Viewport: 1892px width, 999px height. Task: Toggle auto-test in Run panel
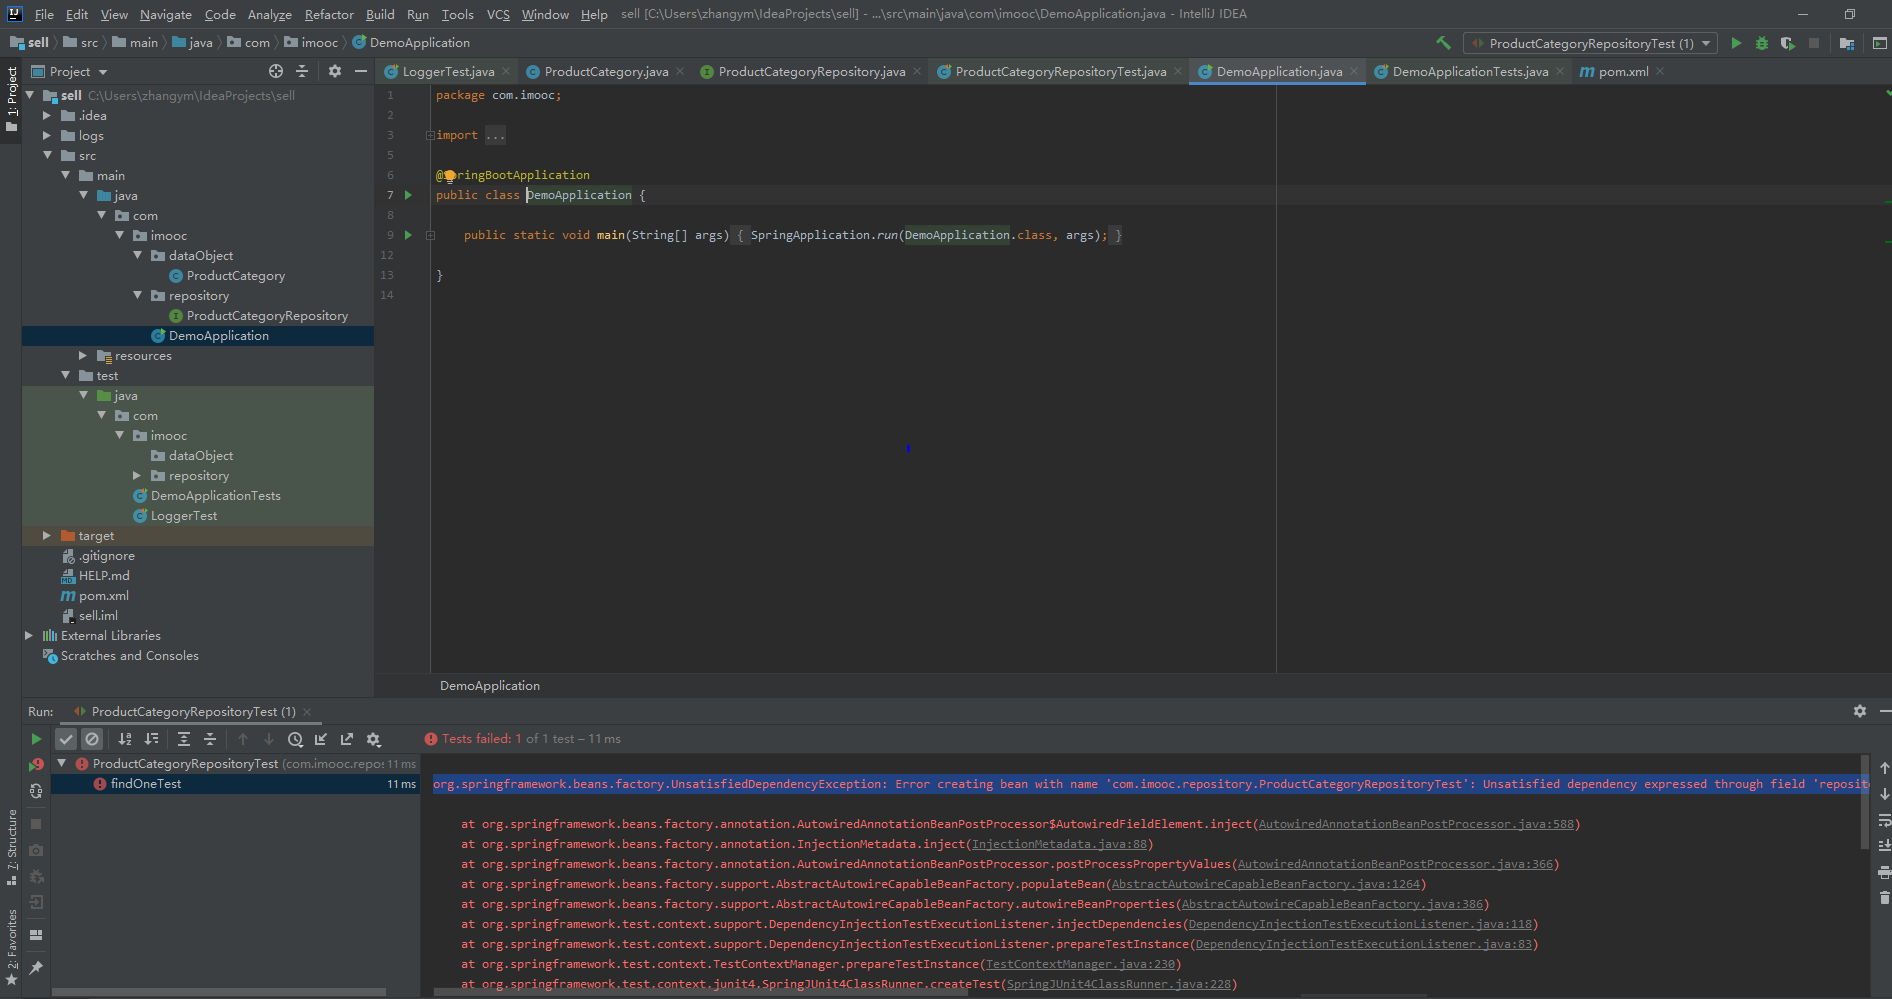click(x=36, y=790)
